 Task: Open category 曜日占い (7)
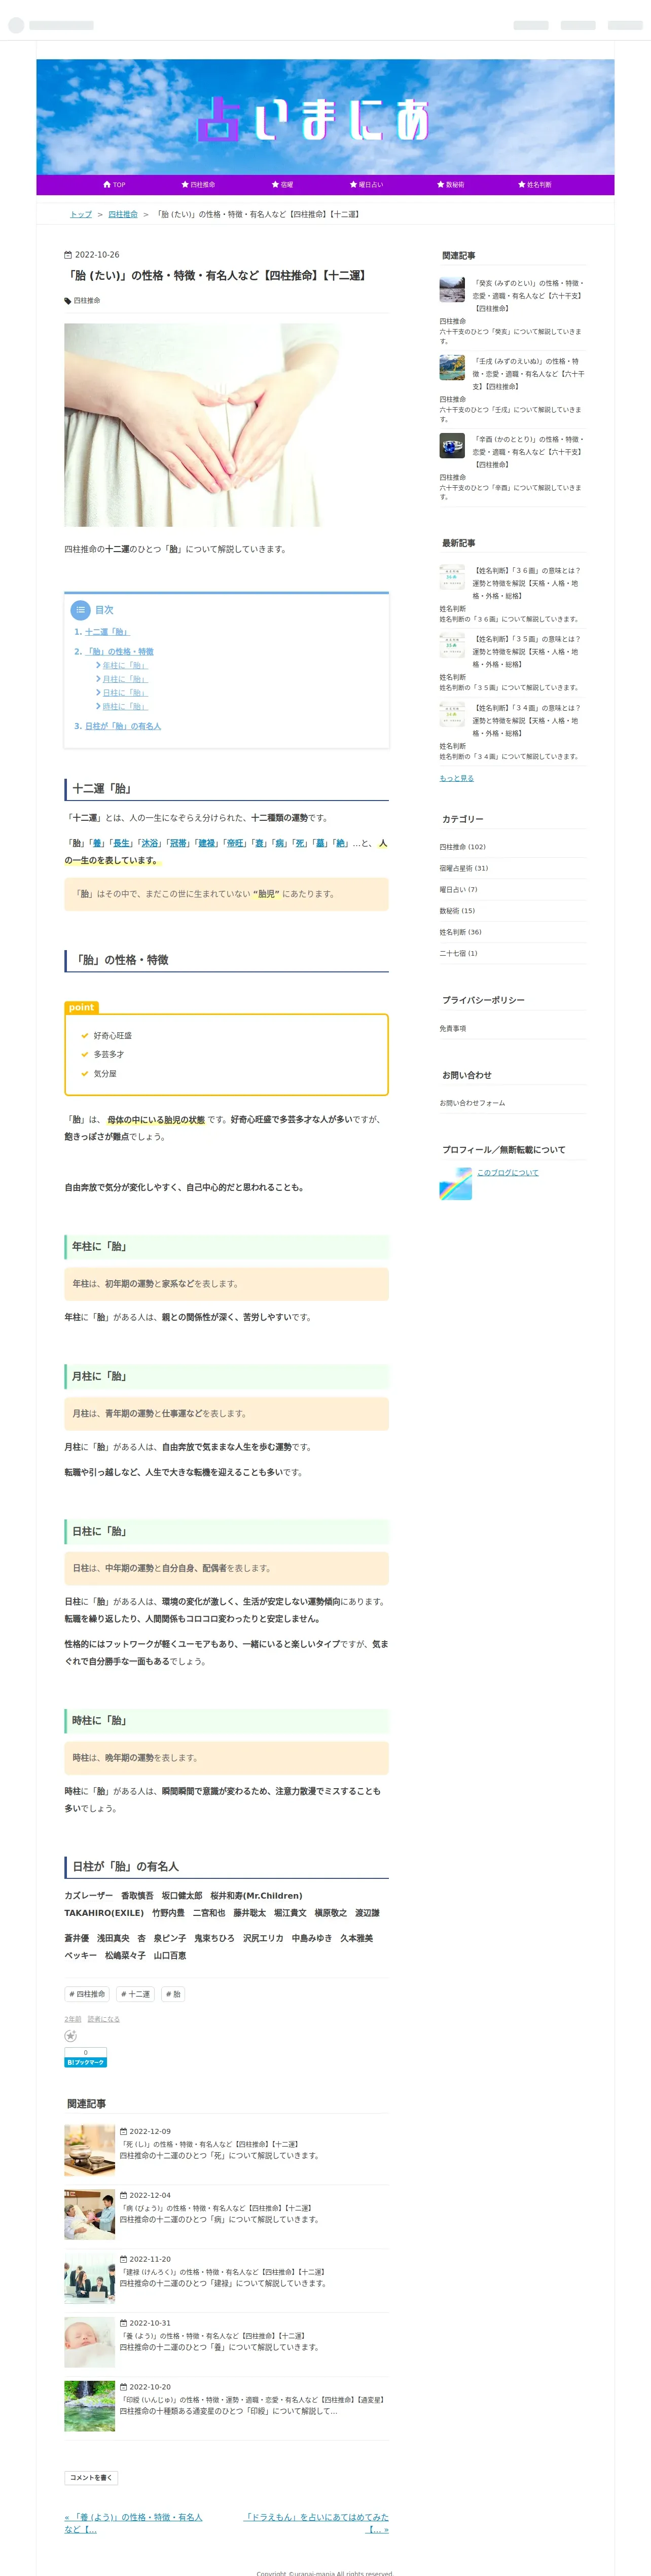coord(458,889)
